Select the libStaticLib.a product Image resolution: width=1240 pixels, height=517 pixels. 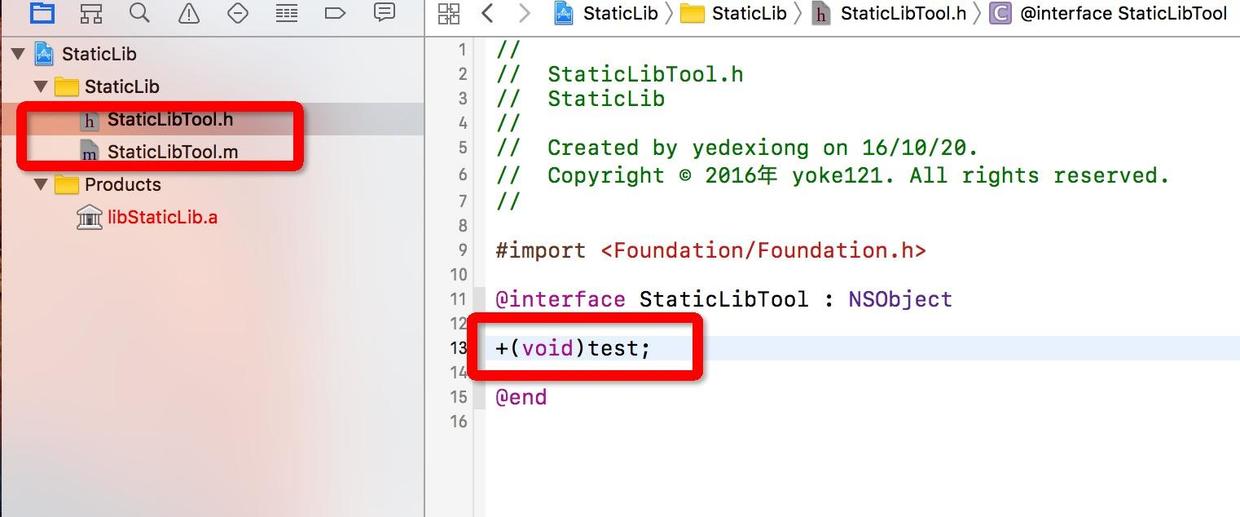point(162,217)
